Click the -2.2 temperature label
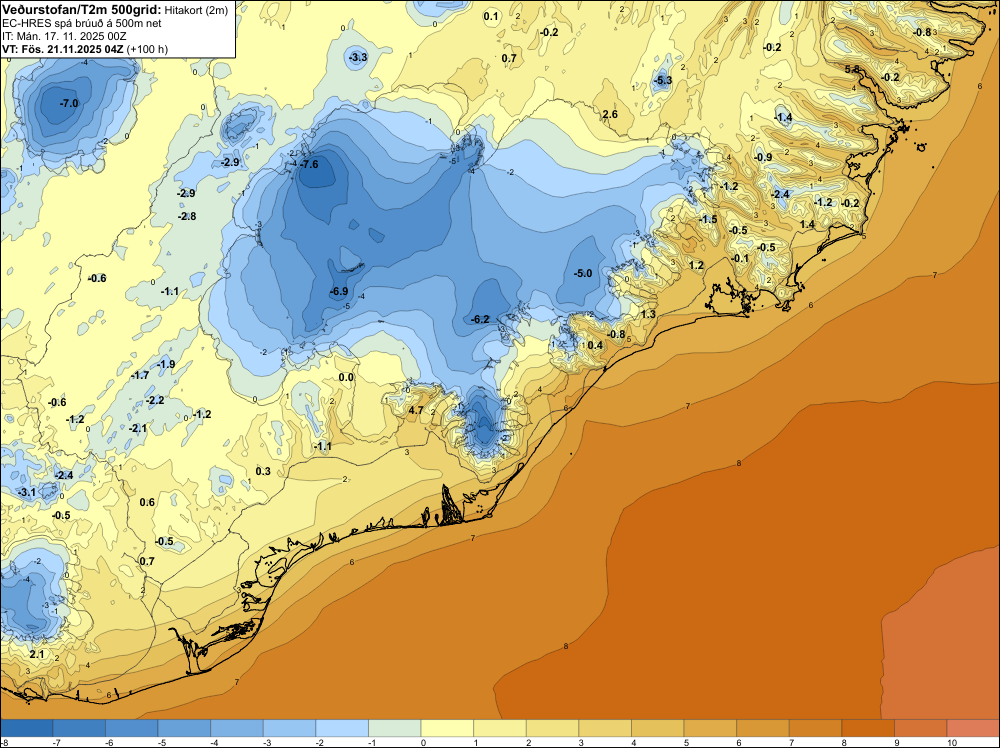The height and width of the screenshot is (748, 1000). coord(155,400)
